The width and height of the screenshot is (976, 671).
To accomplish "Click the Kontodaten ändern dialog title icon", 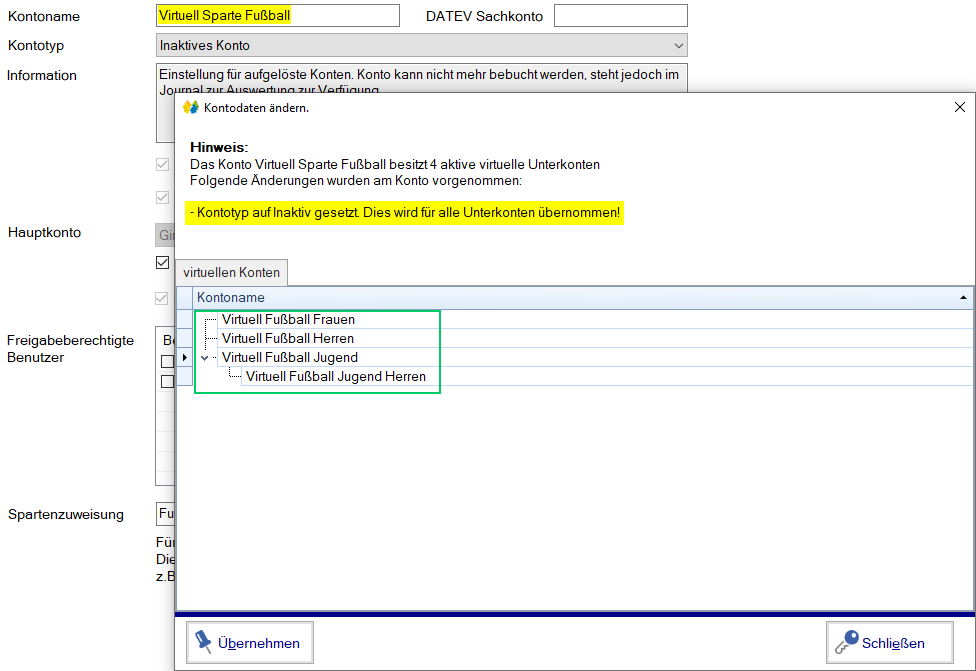I will [191, 107].
